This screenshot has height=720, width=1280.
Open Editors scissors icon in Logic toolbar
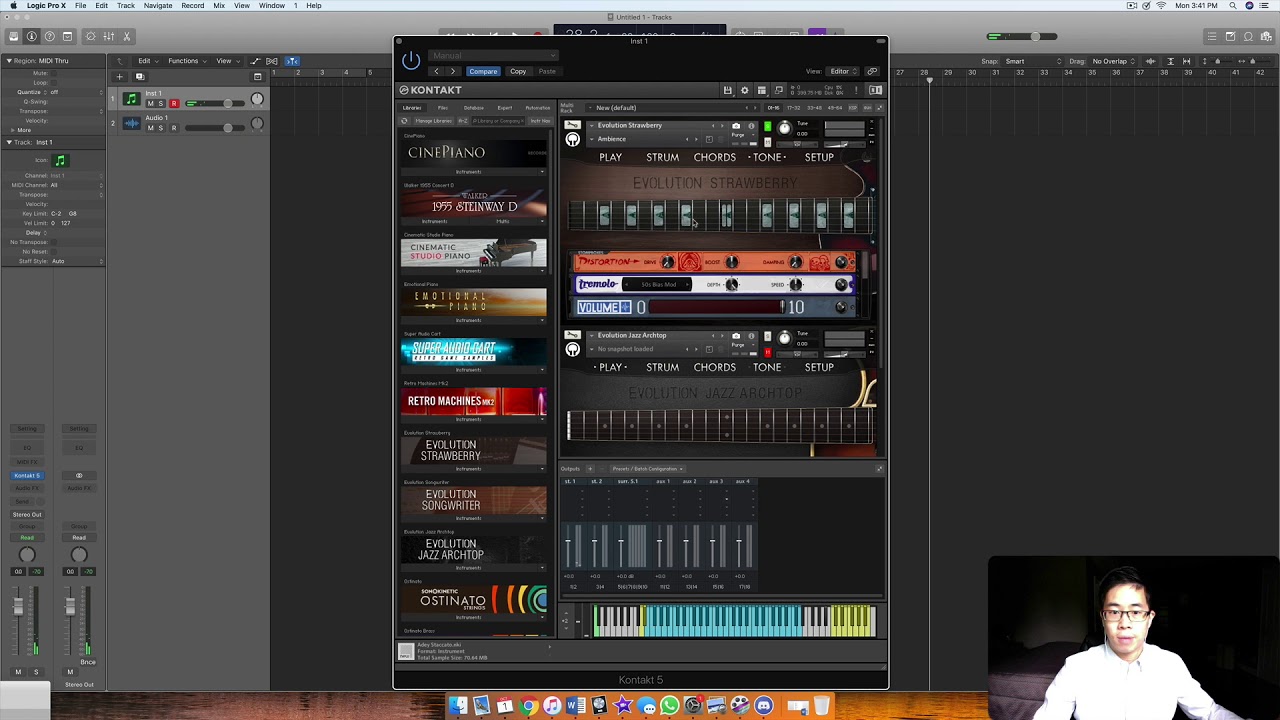point(126,36)
